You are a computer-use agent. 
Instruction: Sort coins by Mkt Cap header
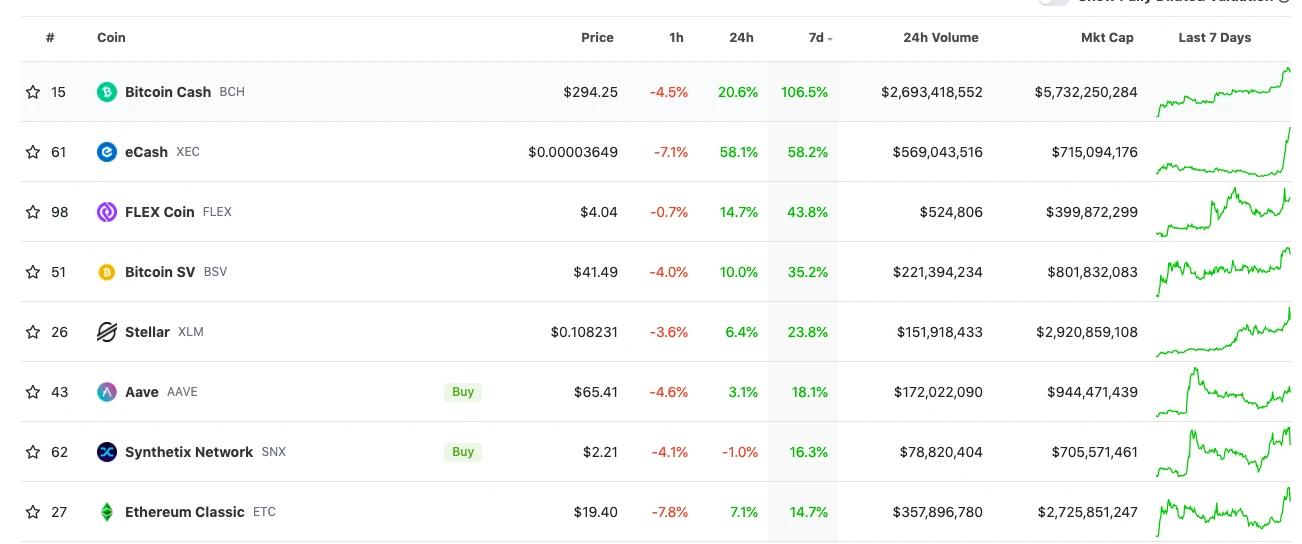tap(1107, 38)
